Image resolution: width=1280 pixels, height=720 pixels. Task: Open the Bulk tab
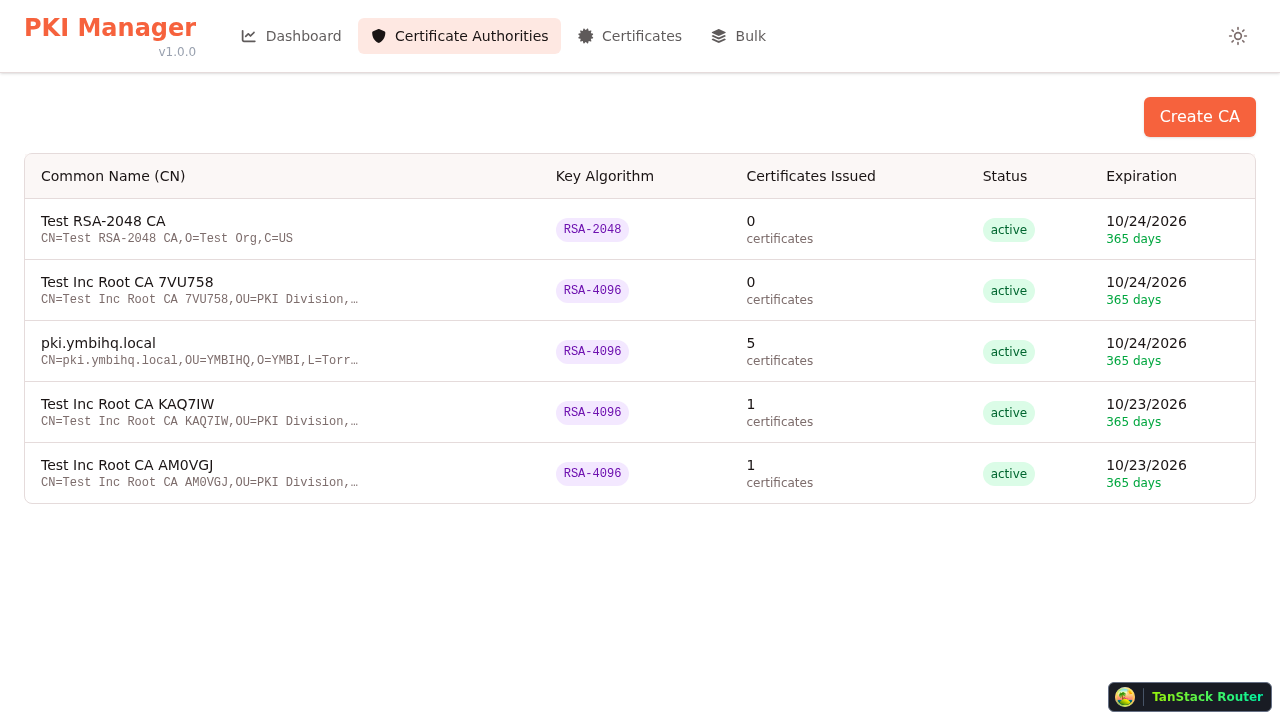click(738, 36)
